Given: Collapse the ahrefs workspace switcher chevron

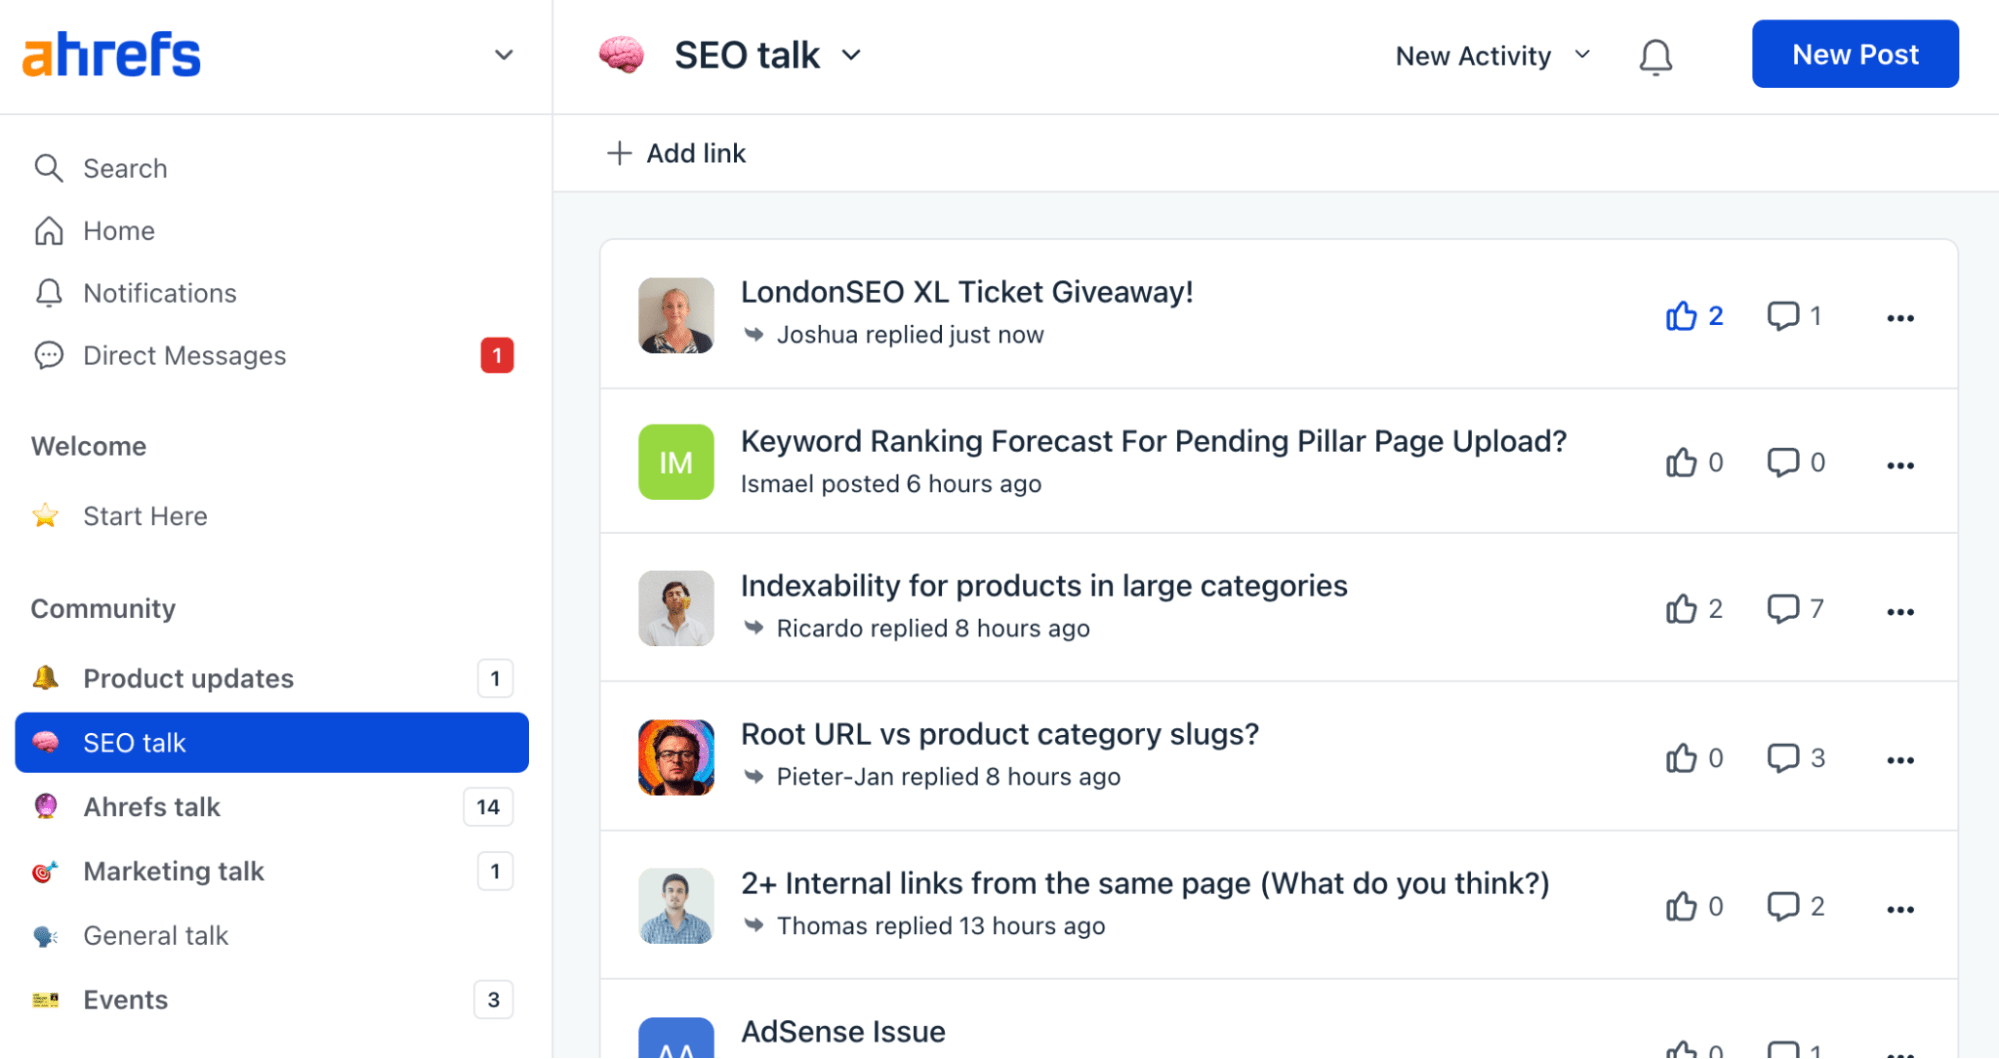Looking at the screenshot, I should click(503, 55).
